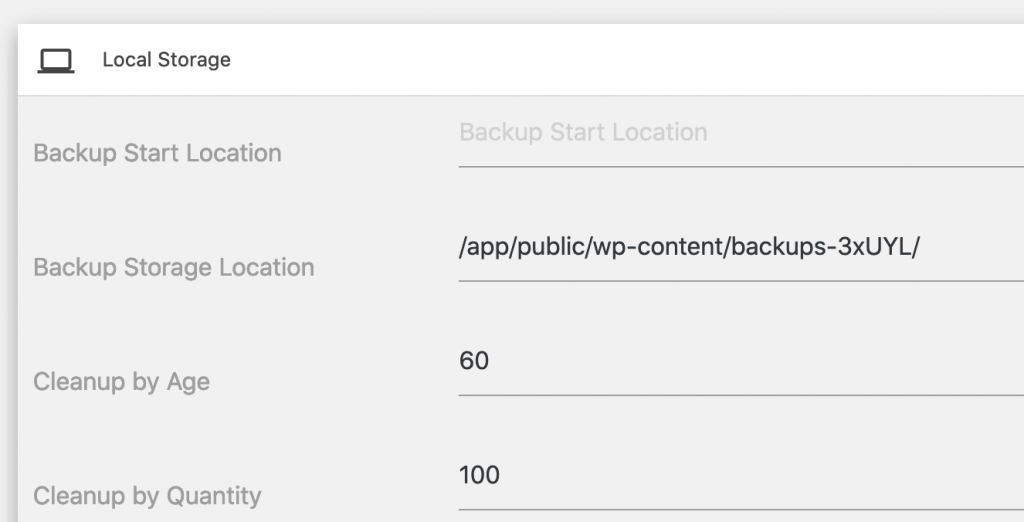Click the value 60 in Cleanup by Age
Screen dimensions: 1024x522
tap(474, 361)
